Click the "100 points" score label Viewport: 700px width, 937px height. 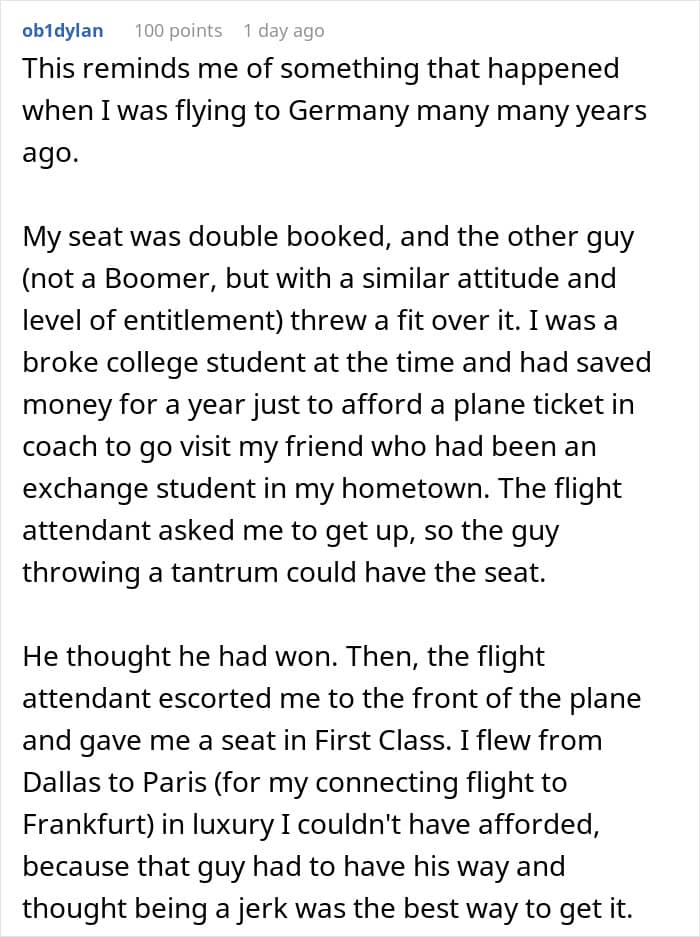point(178,31)
